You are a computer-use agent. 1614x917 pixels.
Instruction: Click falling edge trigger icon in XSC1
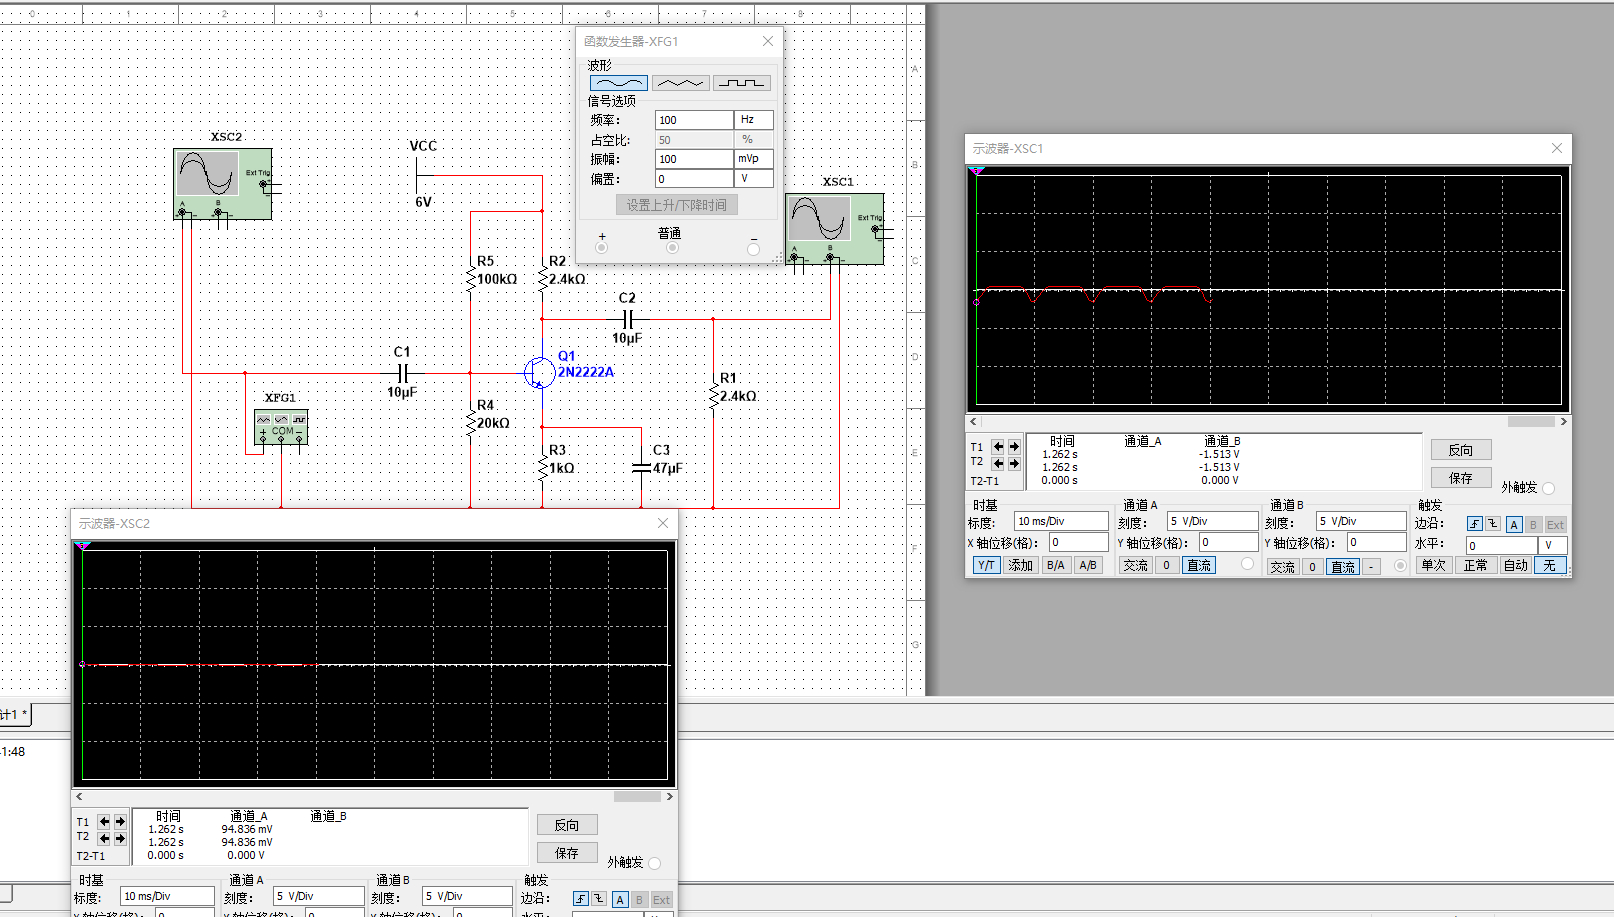1492,524
